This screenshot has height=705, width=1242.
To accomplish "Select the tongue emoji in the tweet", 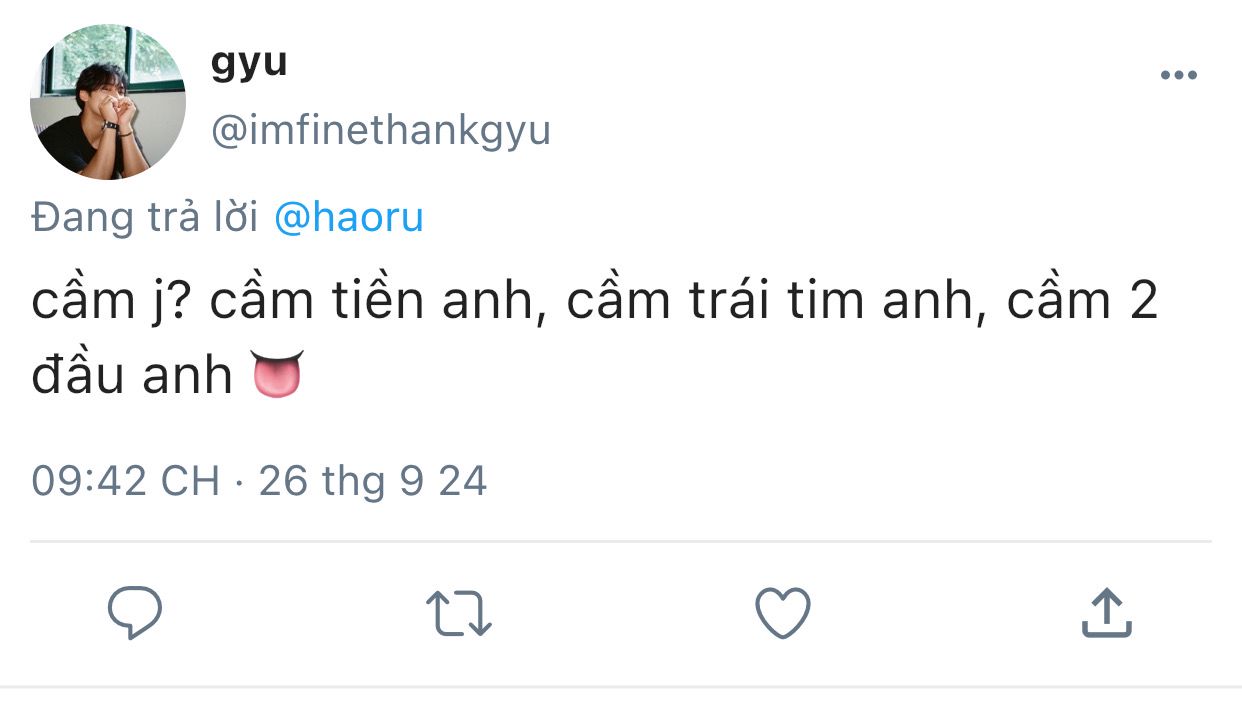I will (277, 375).
